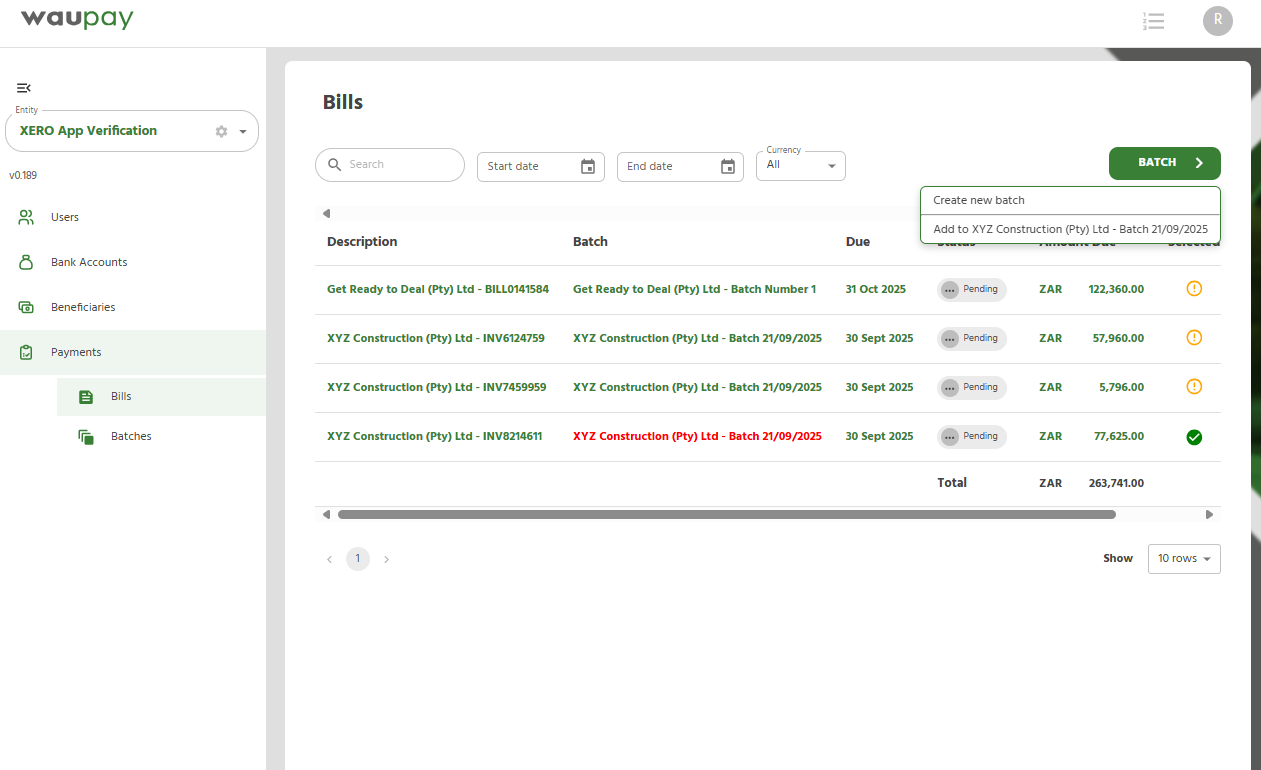
Task: Open bill INV8214611 description link
Action: click(435, 436)
